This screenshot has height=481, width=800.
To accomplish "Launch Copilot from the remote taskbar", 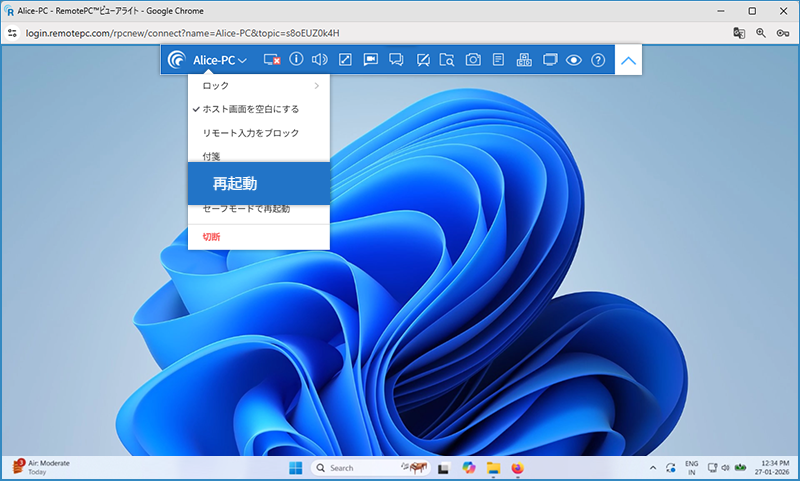I will tap(468, 468).
